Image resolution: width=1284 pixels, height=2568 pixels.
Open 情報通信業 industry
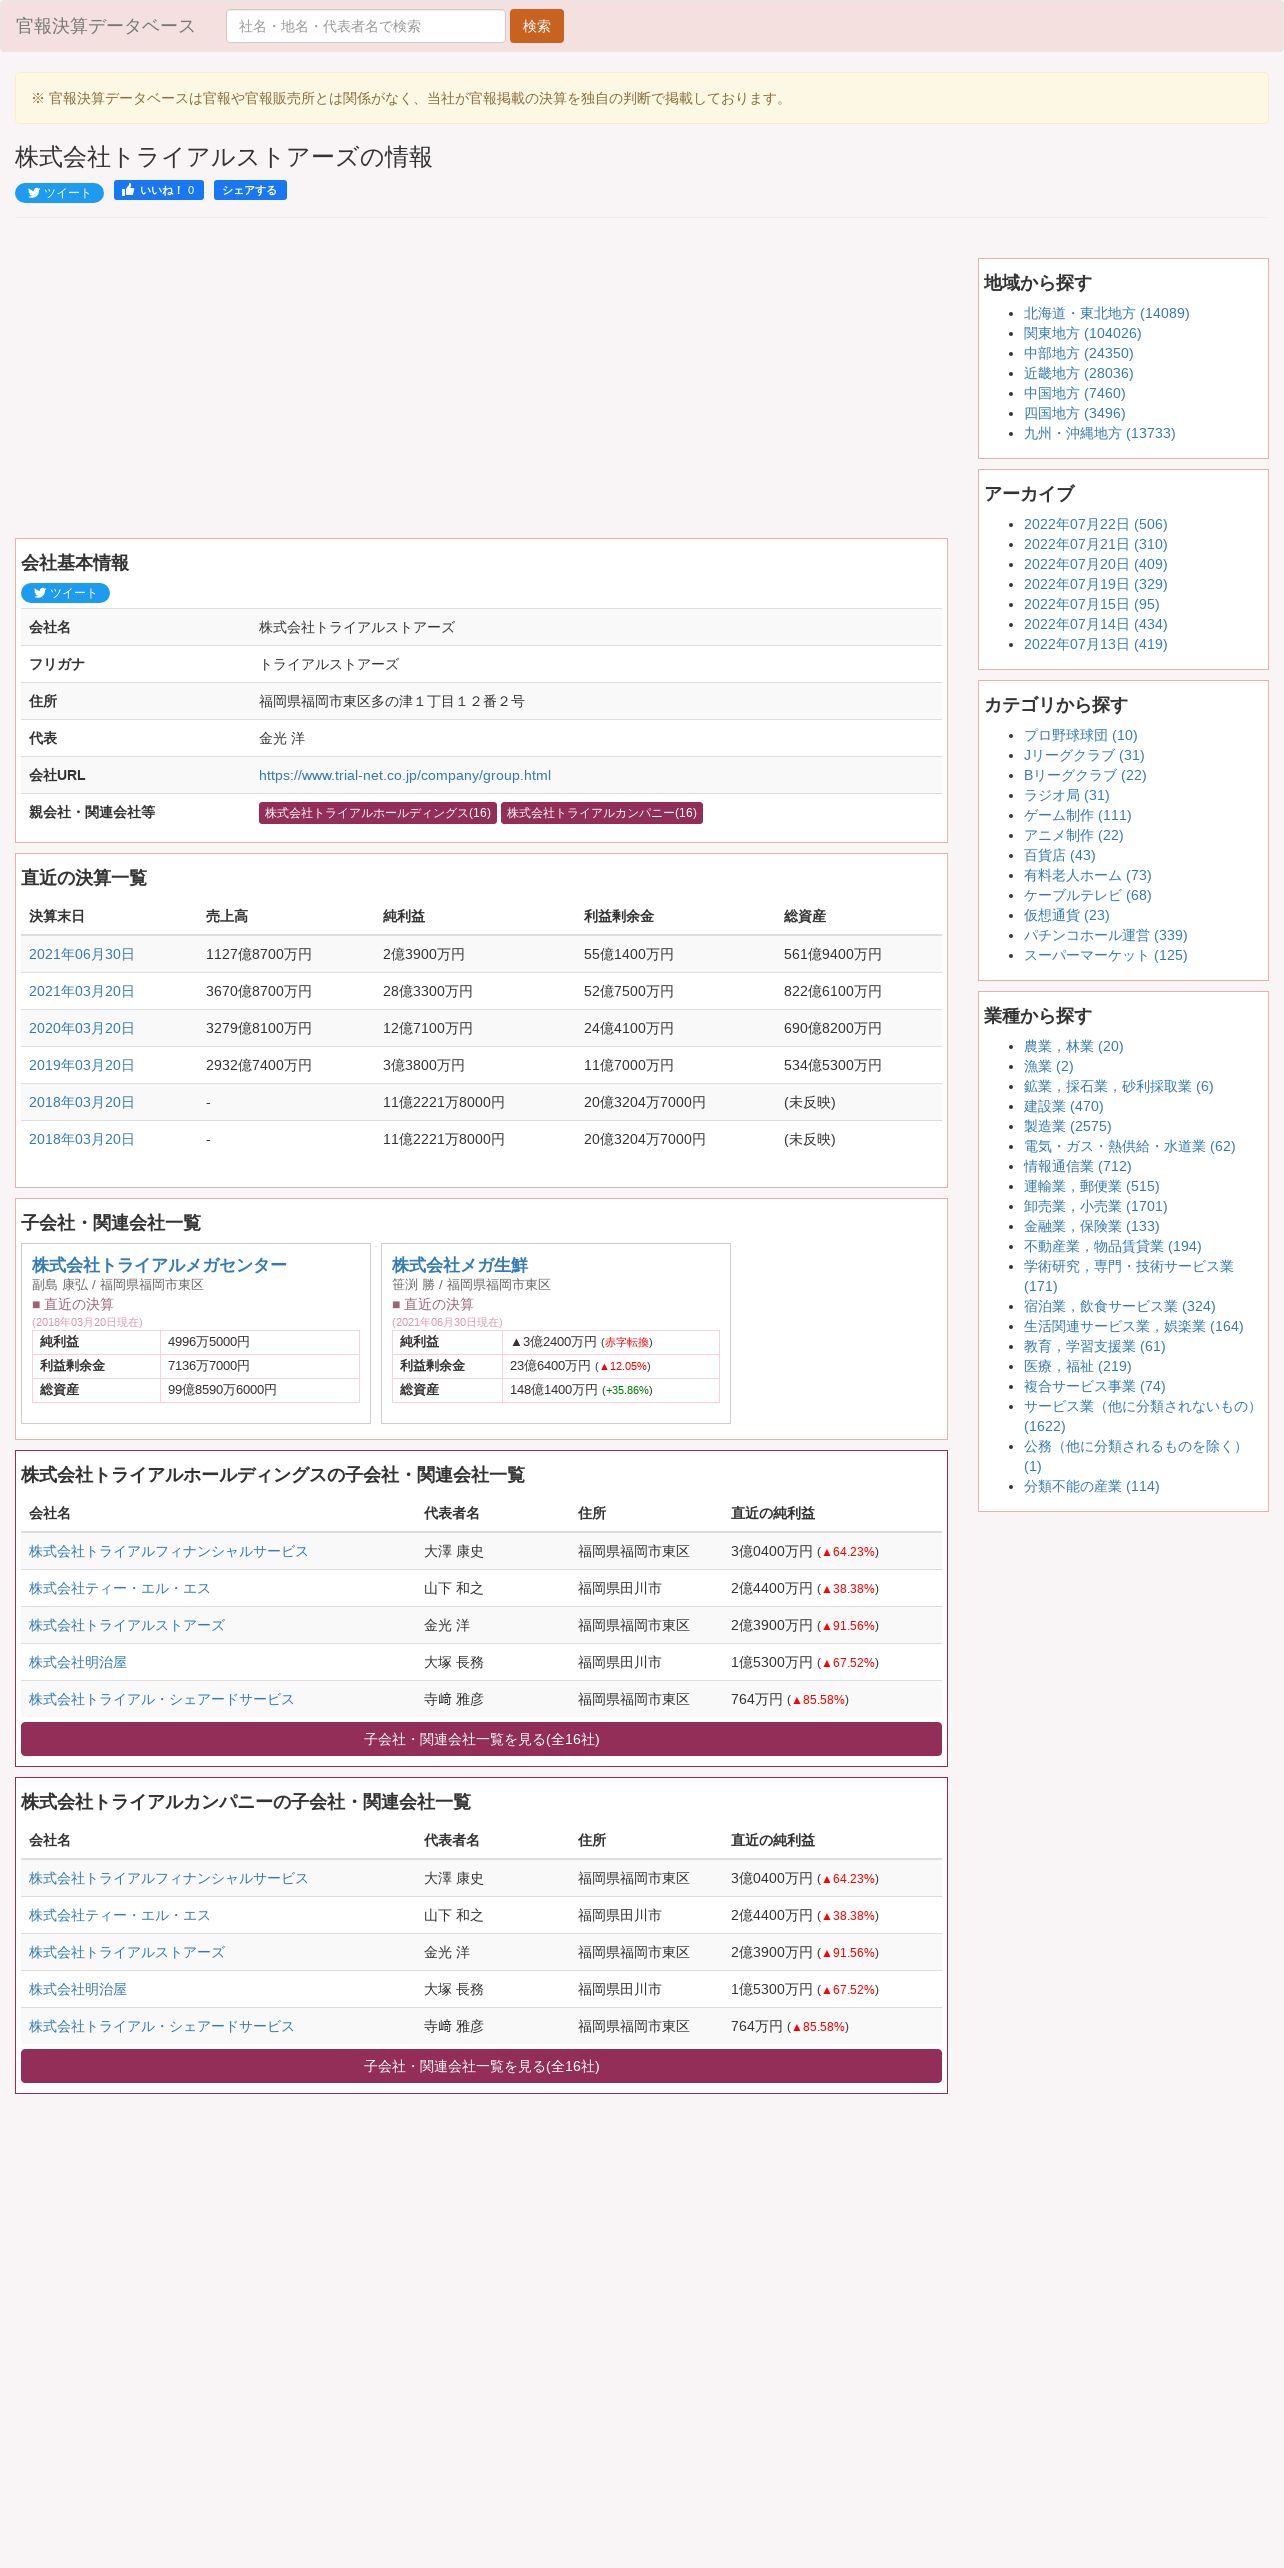coord(1077,1166)
